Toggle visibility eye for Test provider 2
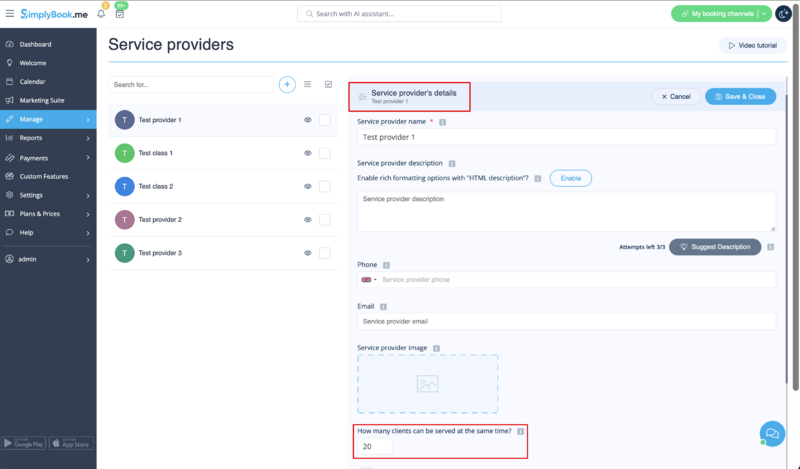 tap(308, 220)
